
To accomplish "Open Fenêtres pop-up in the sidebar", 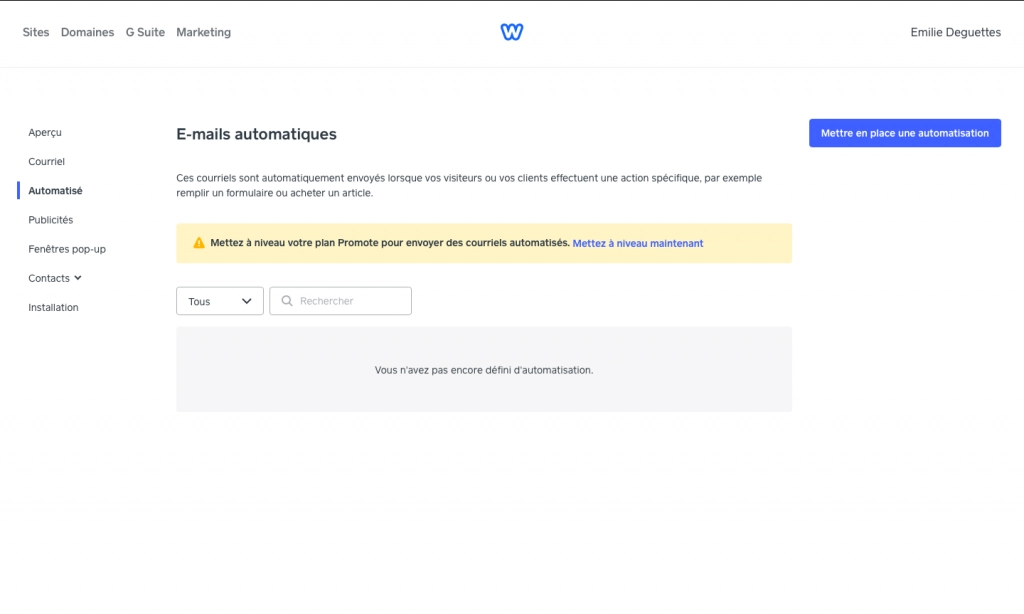I will tap(67, 249).
